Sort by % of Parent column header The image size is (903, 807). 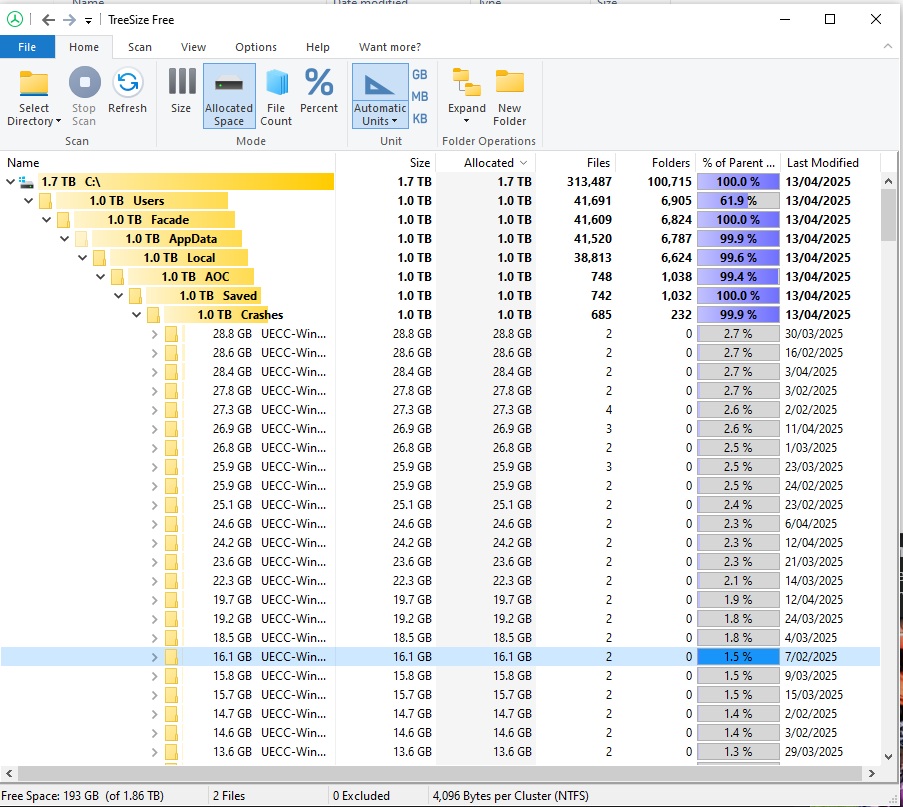(738, 163)
